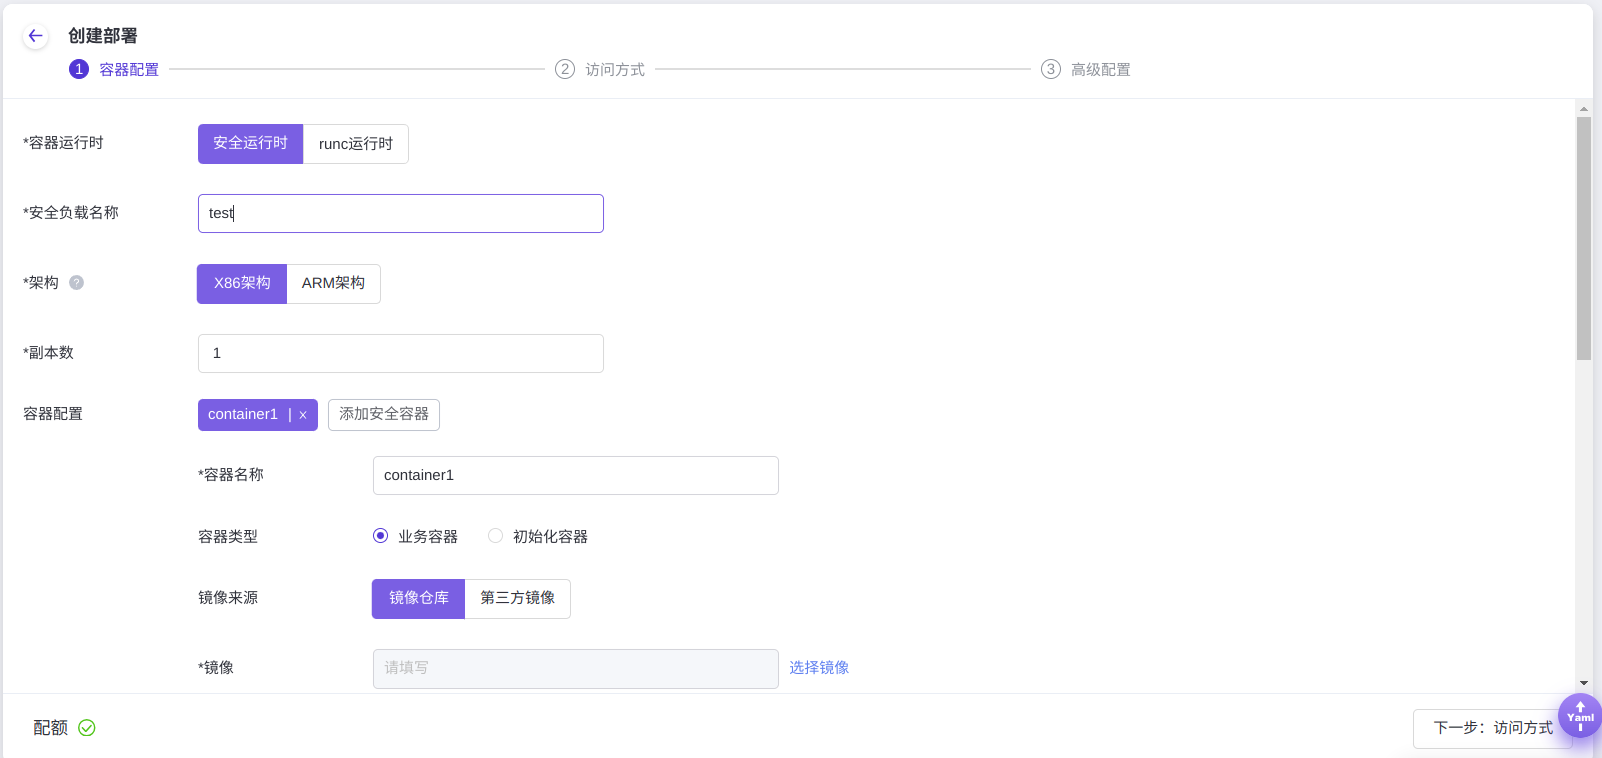Select the container1 tab

pyautogui.click(x=243, y=414)
